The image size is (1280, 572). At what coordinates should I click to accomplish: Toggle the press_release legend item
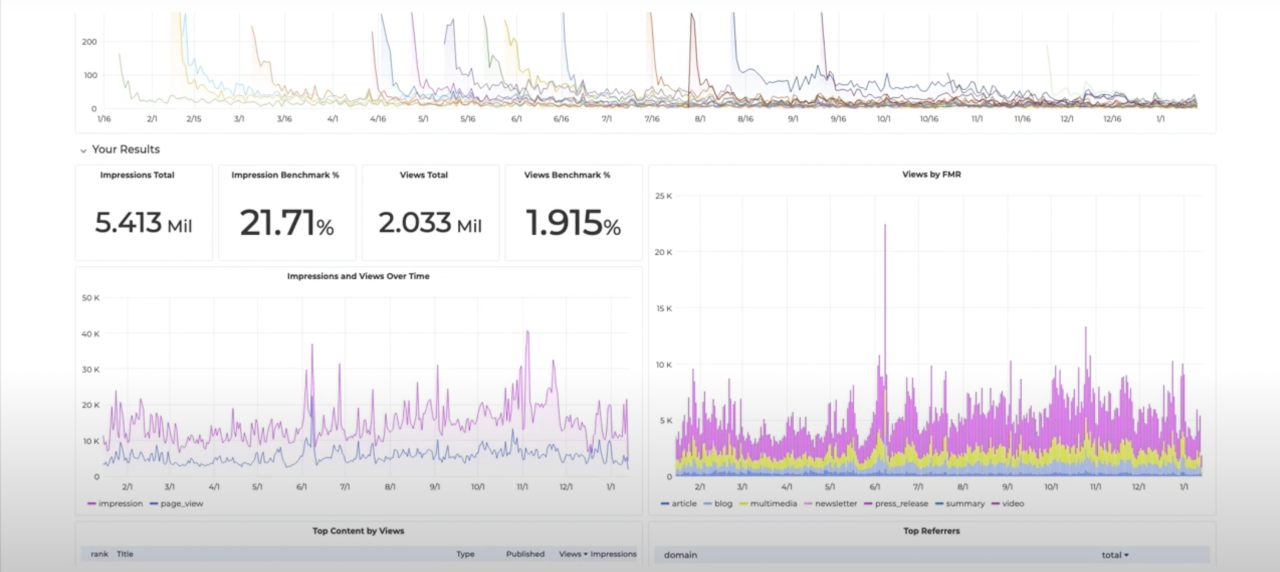(x=900, y=504)
